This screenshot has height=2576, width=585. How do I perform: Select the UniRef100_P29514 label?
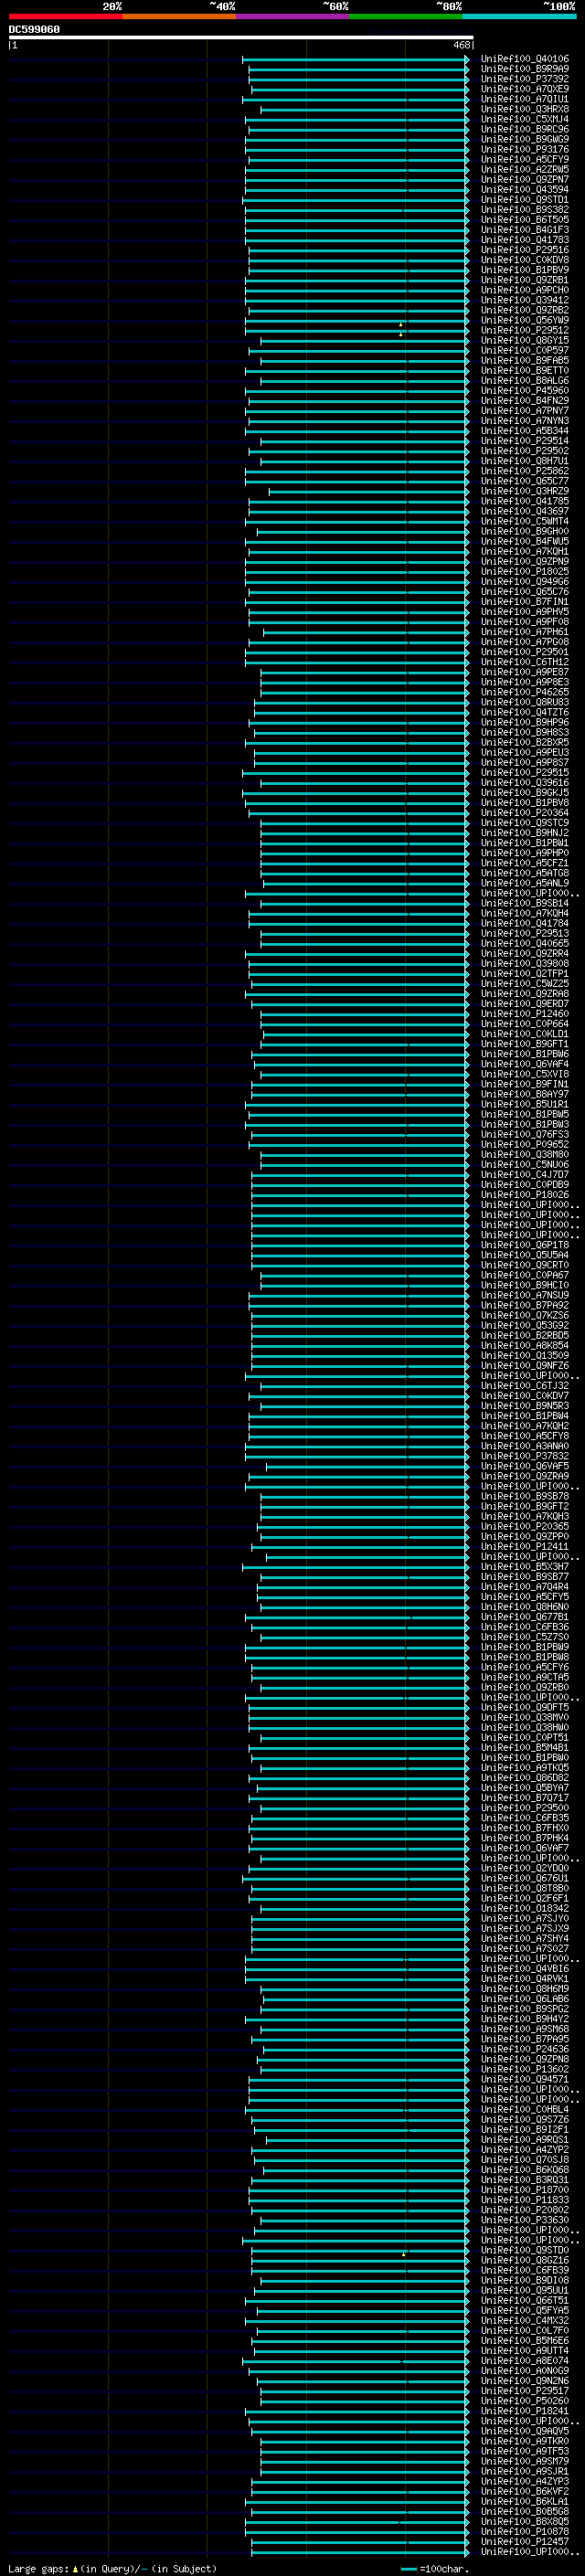point(525,441)
